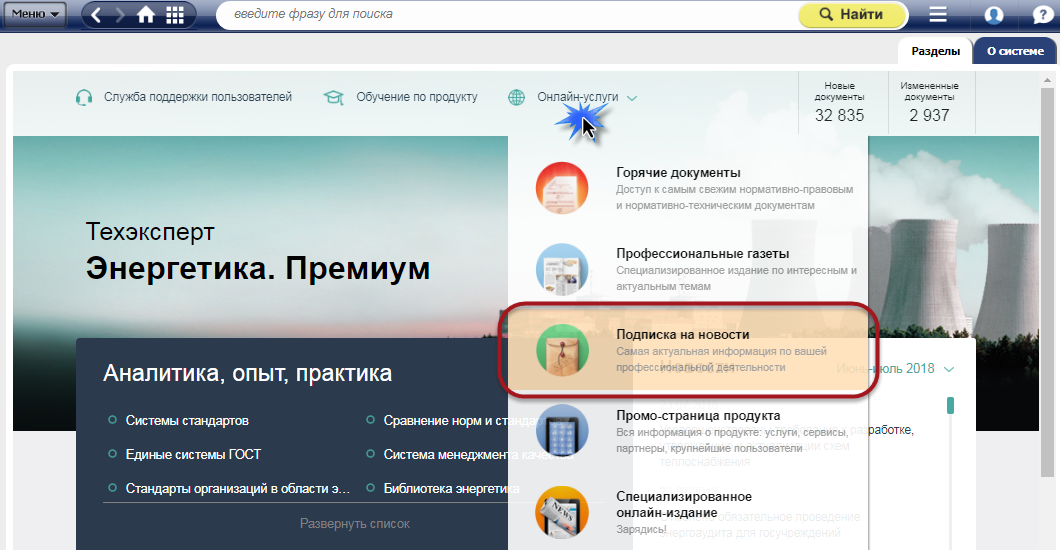Switch to the Разделы tab

point(935,51)
